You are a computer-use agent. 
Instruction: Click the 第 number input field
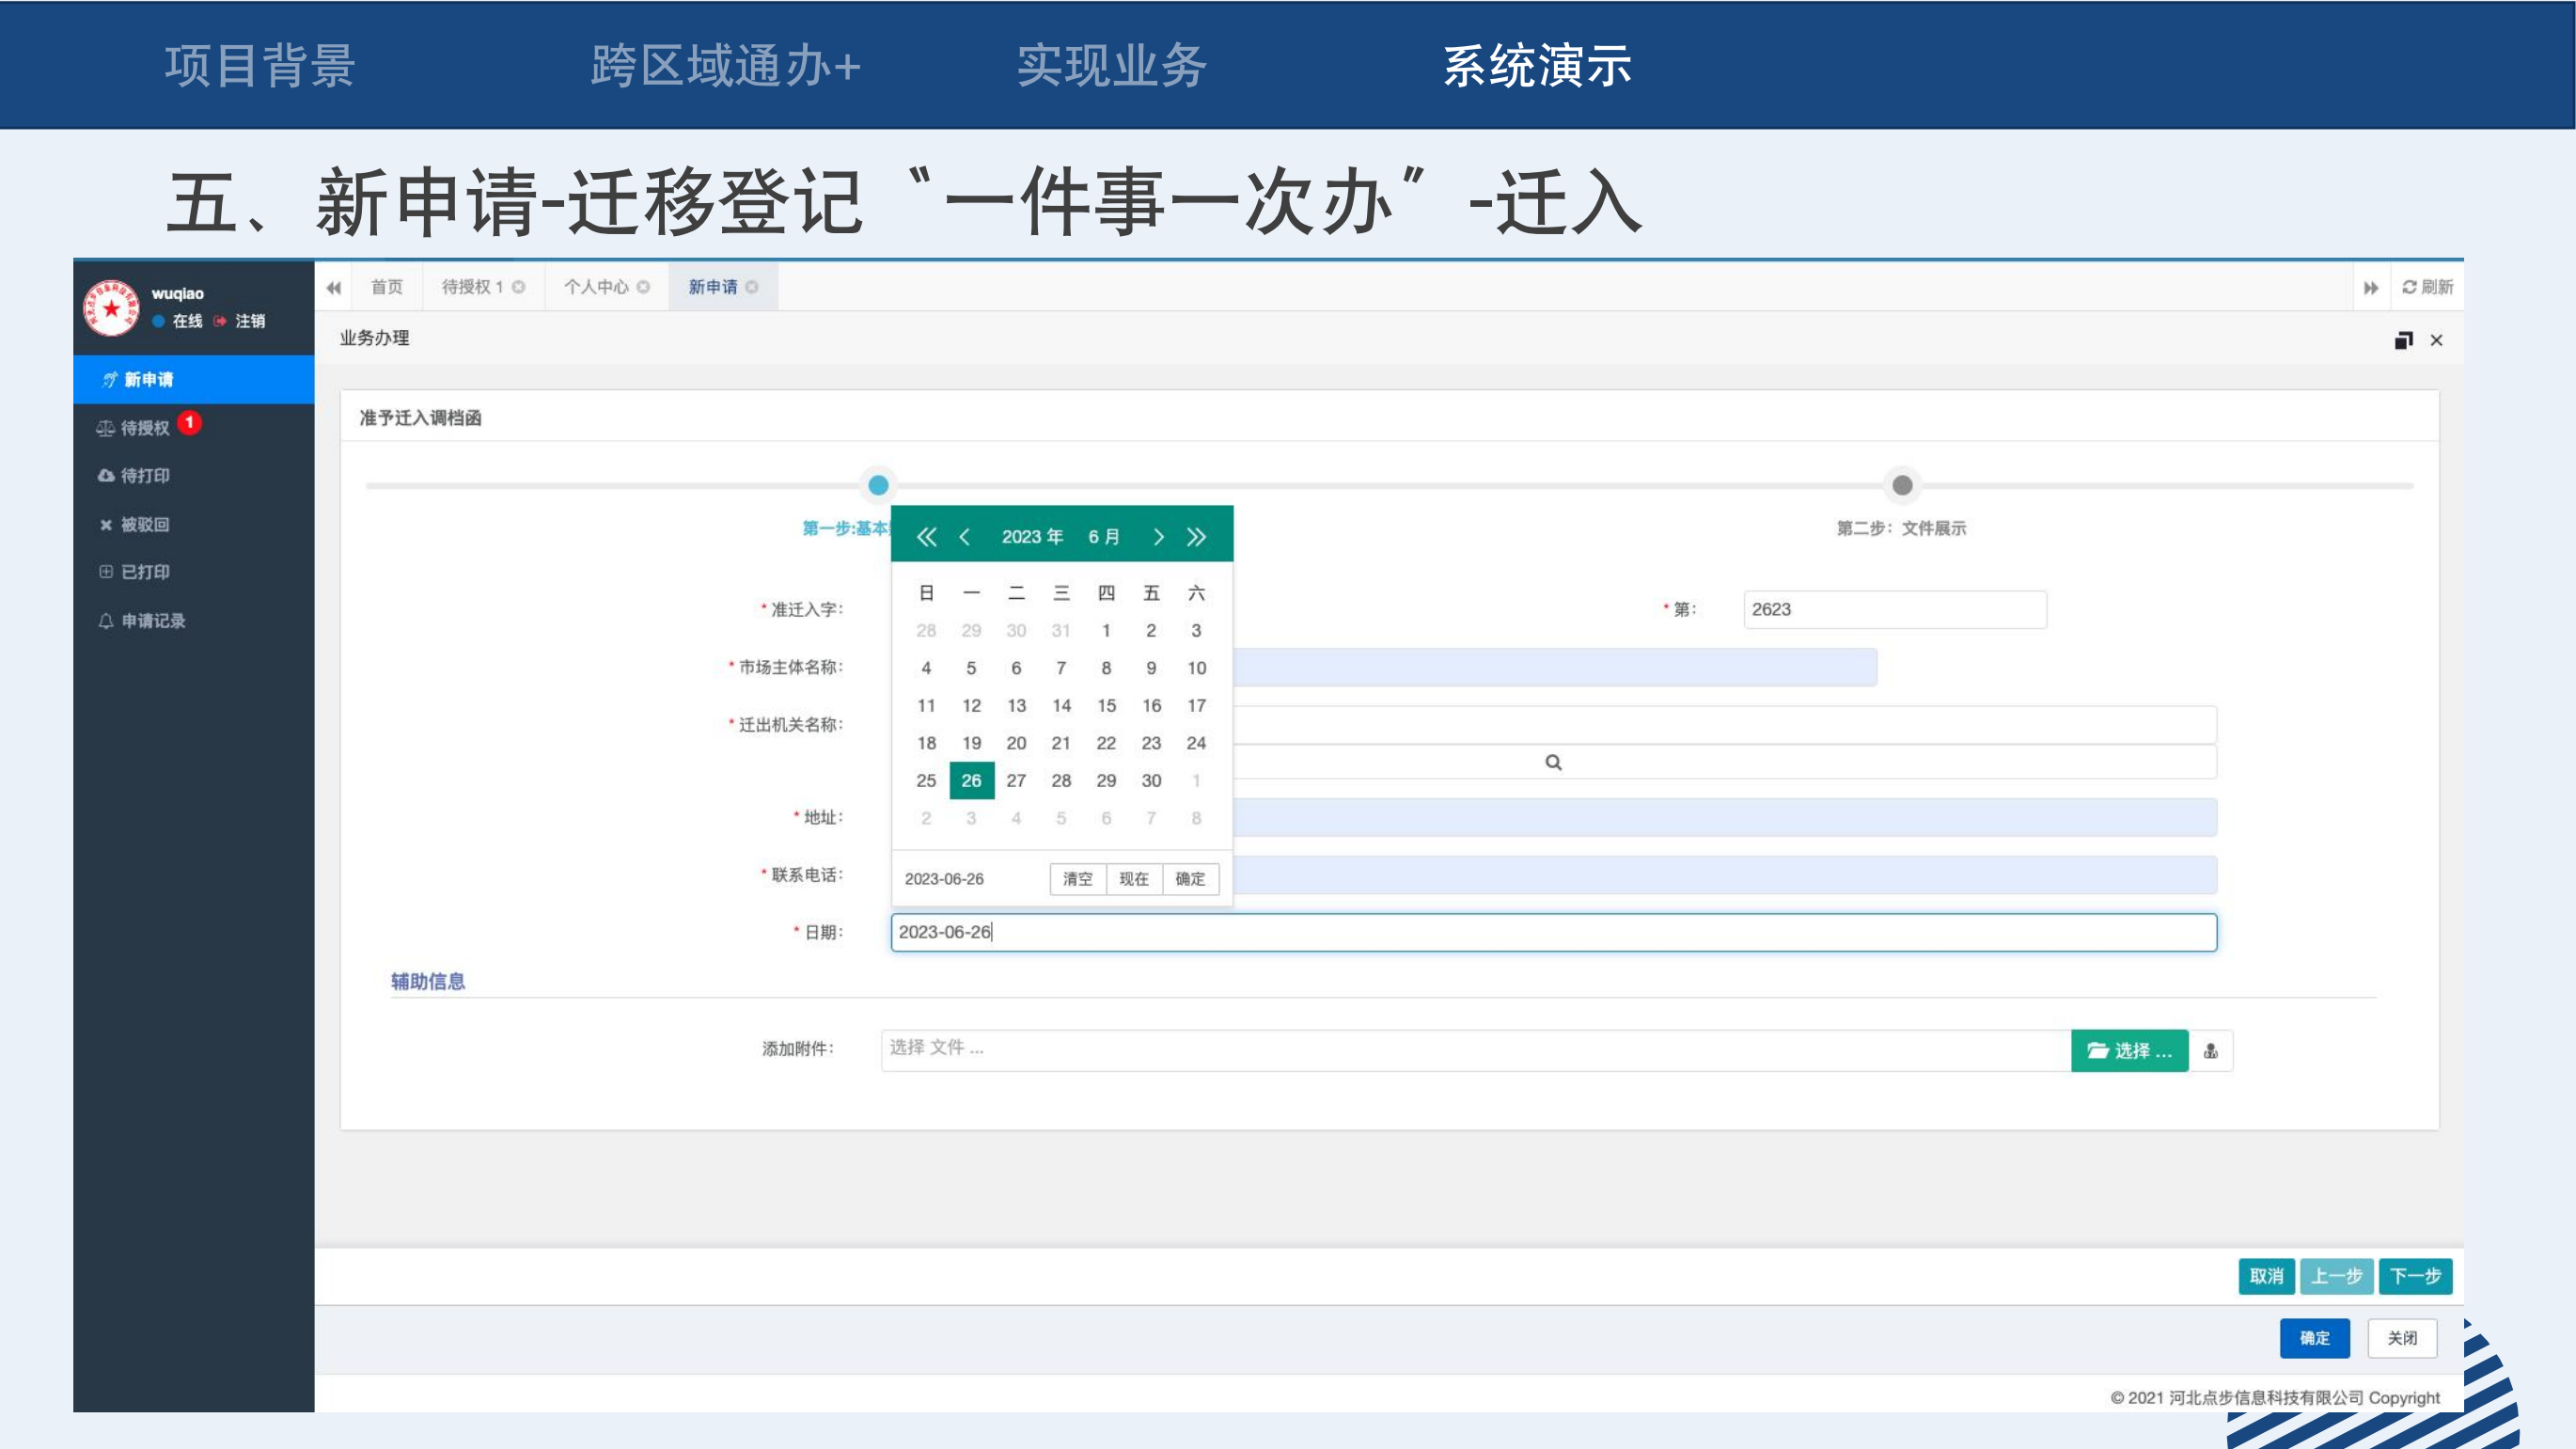[1894, 609]
